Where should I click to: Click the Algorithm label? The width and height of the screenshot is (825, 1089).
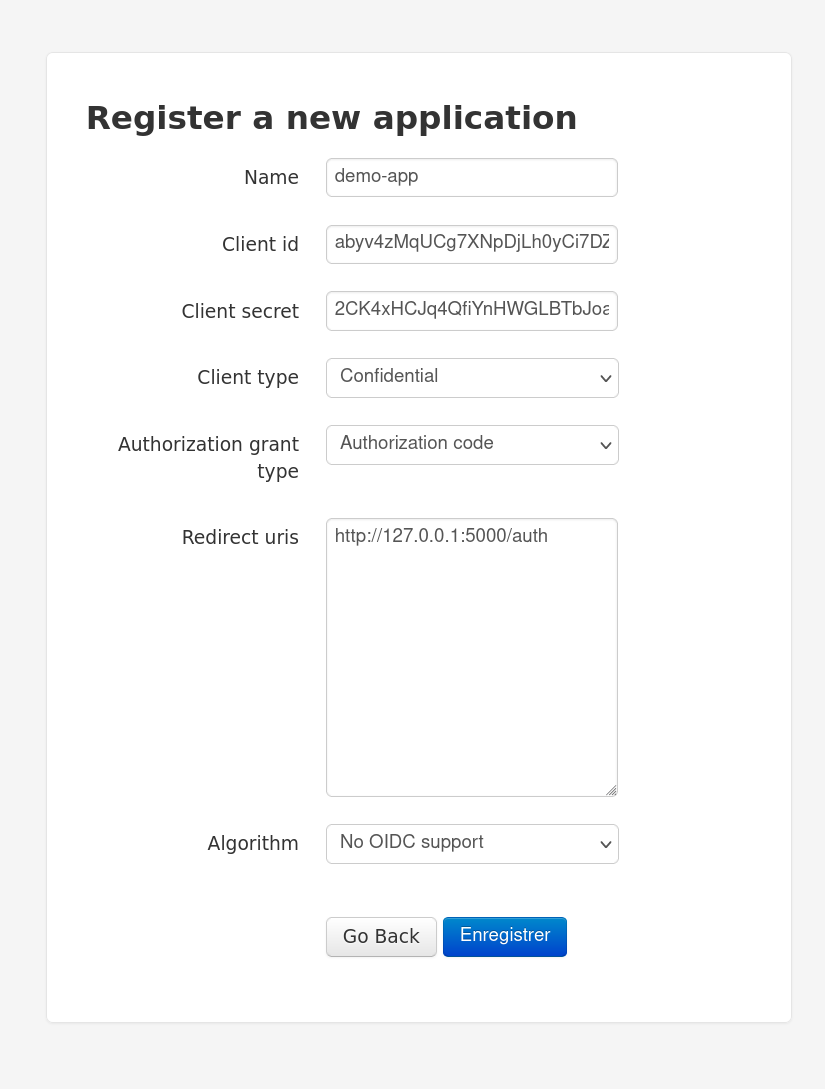pos(253,844)
